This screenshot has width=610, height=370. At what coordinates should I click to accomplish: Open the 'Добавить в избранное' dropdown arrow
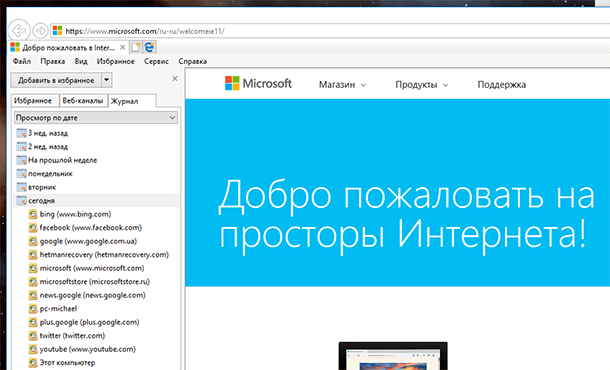(x=107, y=80)
